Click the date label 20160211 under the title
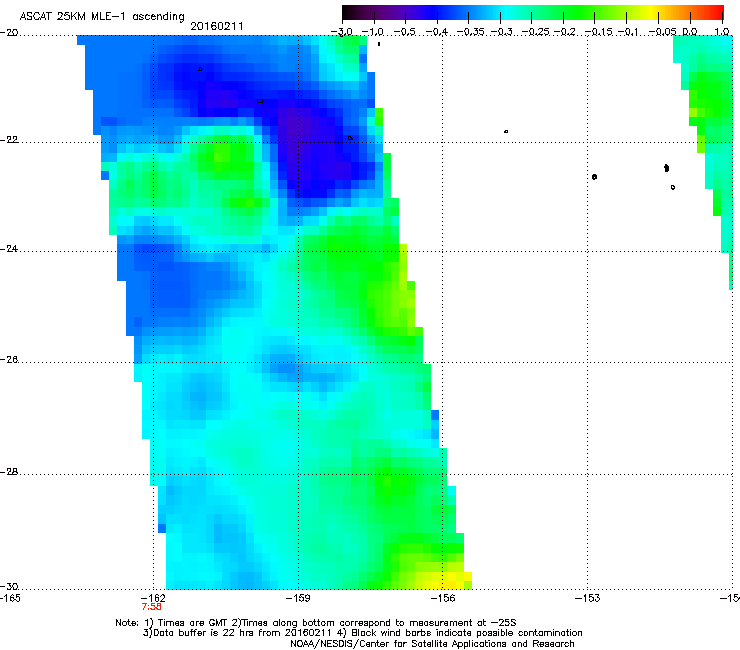 (x=217, y=27)
